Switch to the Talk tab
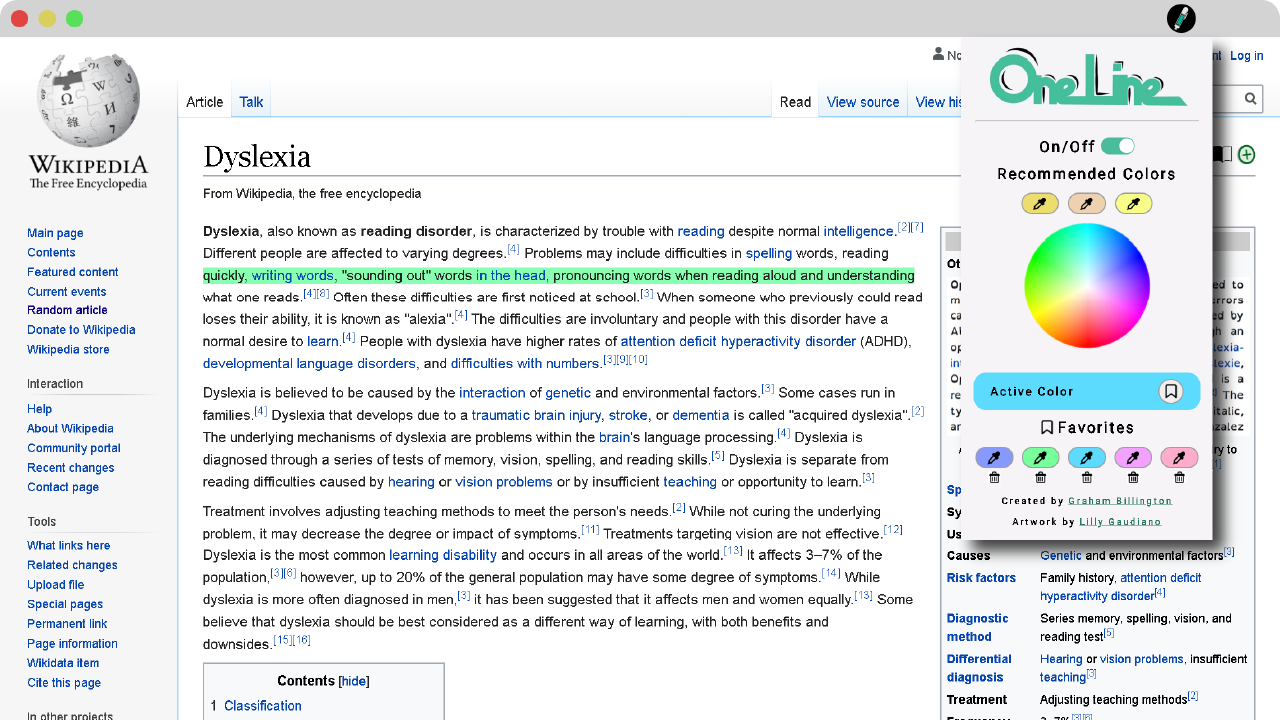Image resolution: width=1280 pixels, height=720 pixels. [250, 101]
